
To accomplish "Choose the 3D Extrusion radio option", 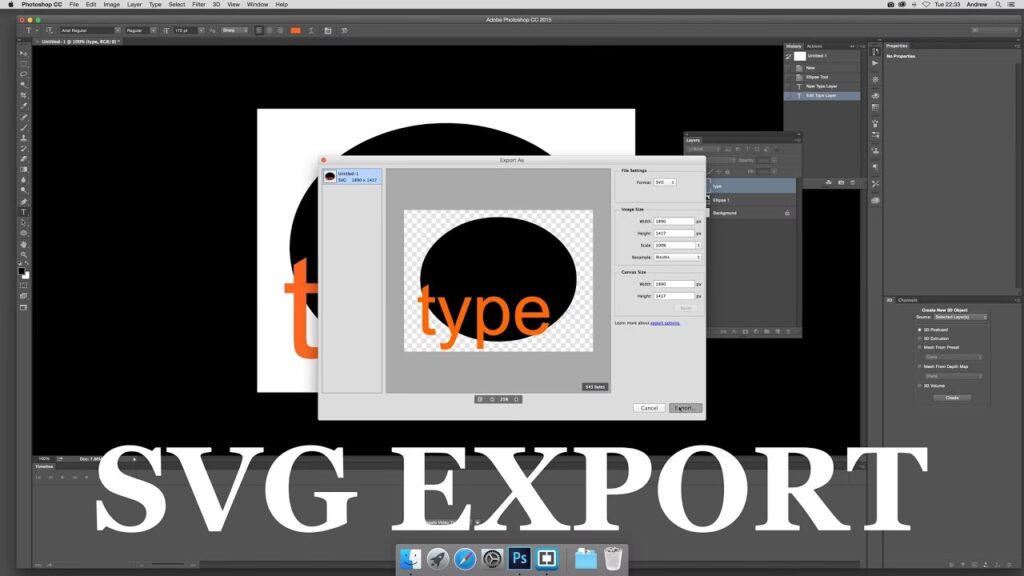I will [920, 338].
